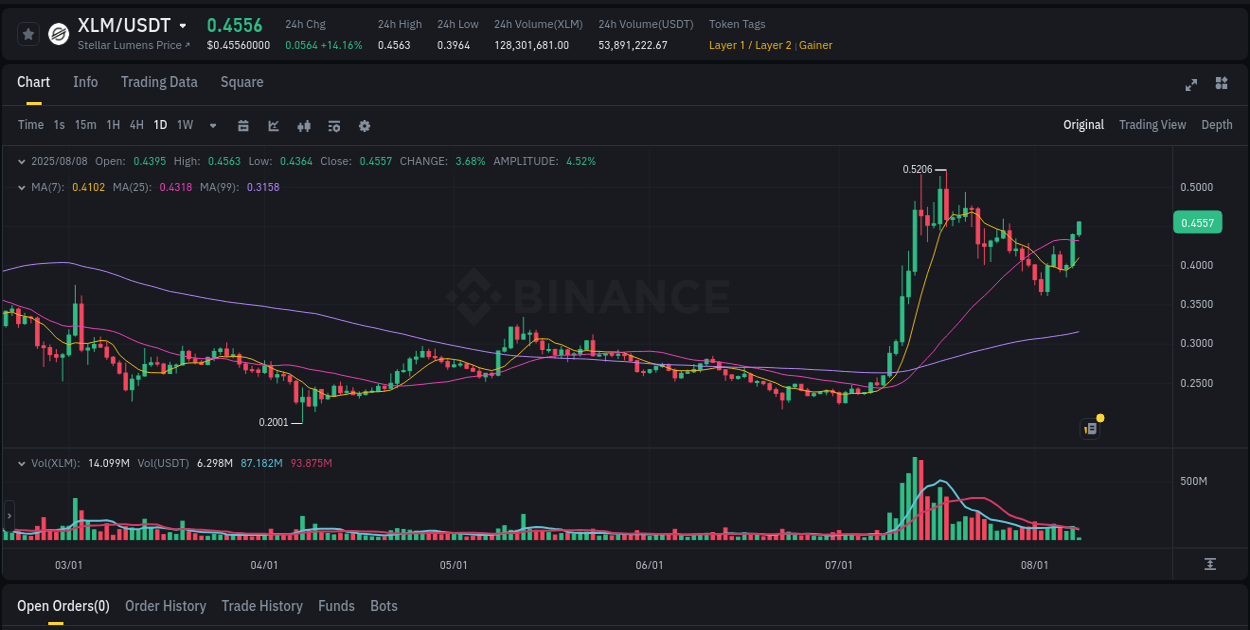Image resolution: width=1250 pixels, height=630 pixels.
Task: Select the 1W timeframe option
Action: pyautogui.click(x=184, y=125)
